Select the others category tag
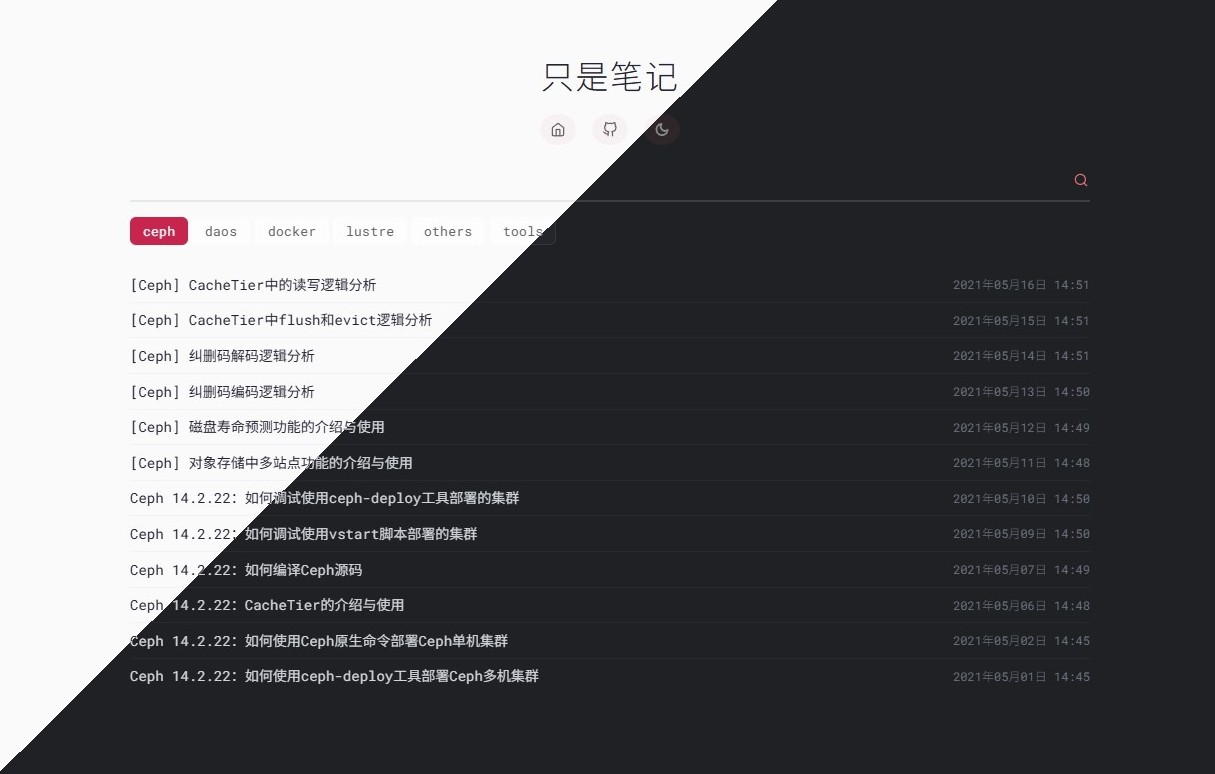This screenshot has width=1215, height=774. pyautogui.click(x=448, y=231)
